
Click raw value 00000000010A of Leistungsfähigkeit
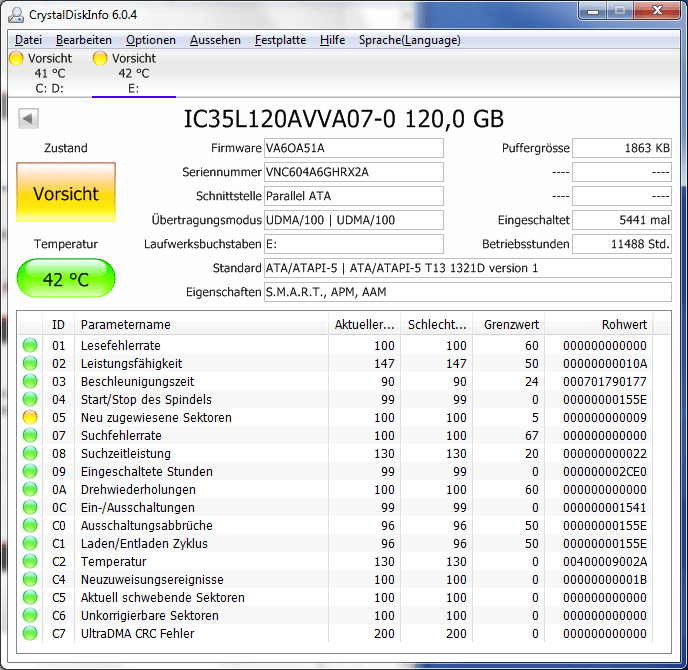coord(605,363)
